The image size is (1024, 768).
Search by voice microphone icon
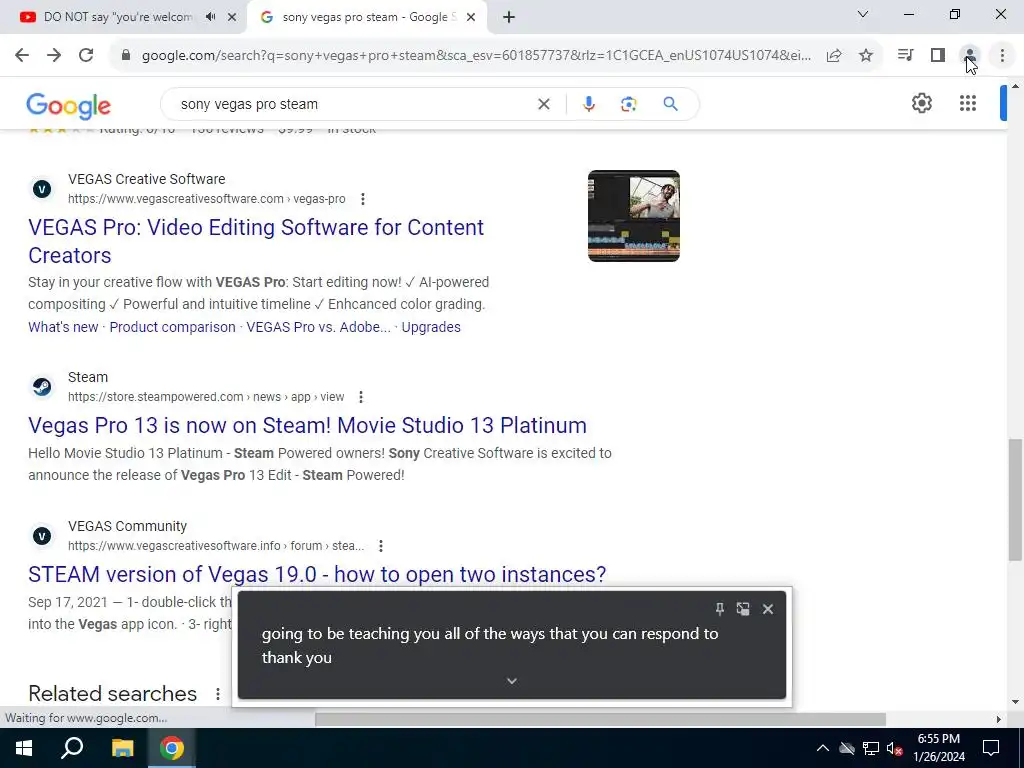[588, 104]
